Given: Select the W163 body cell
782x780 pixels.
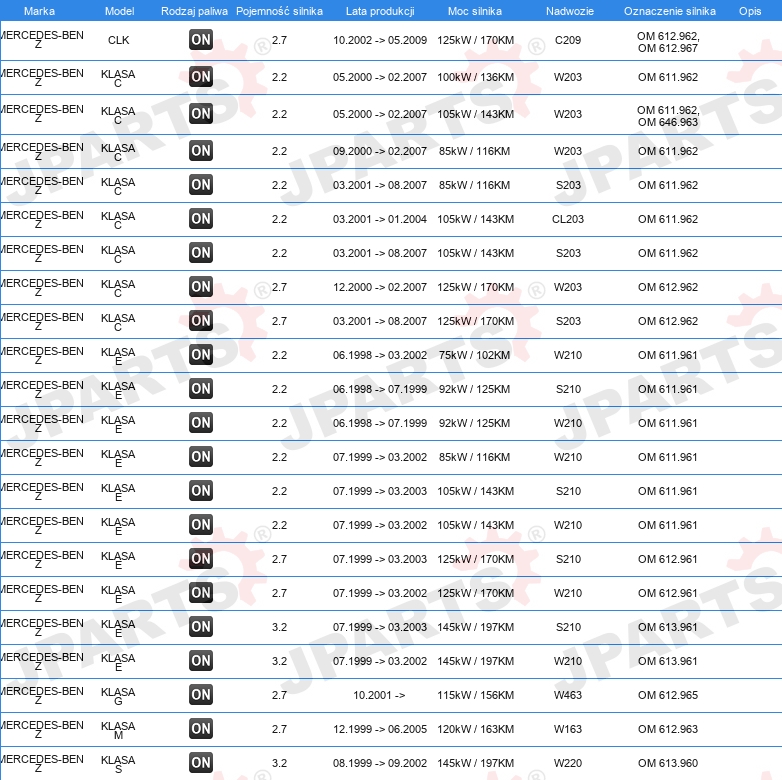Looking at the screenshot, I should (x=568, y=729).
